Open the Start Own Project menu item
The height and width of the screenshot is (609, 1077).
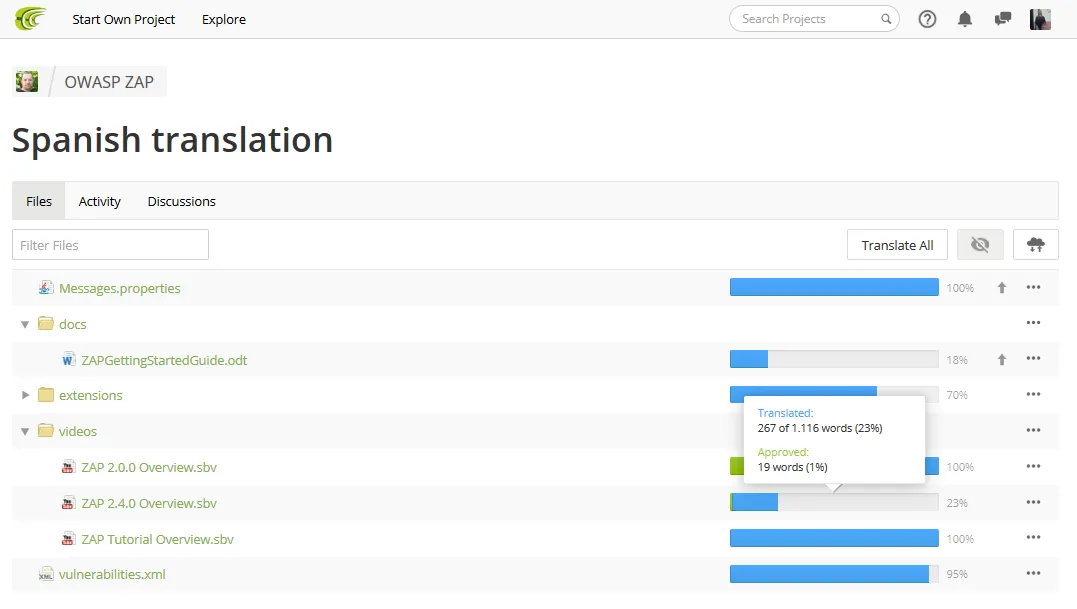[124, 19]
